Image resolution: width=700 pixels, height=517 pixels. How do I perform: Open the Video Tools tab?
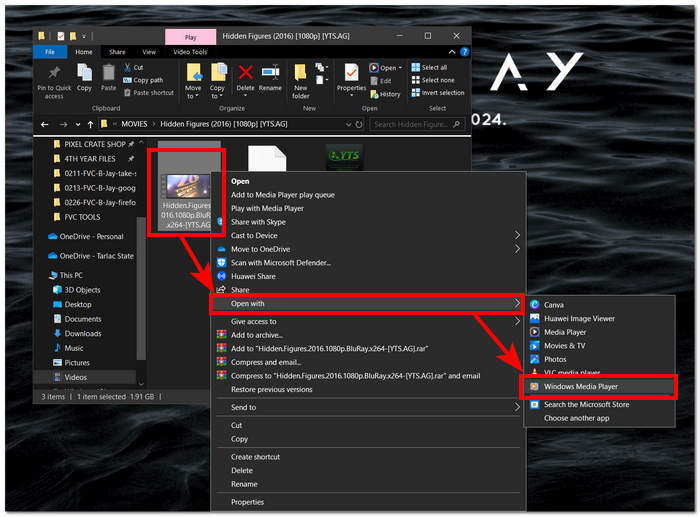tap(190, 52)
